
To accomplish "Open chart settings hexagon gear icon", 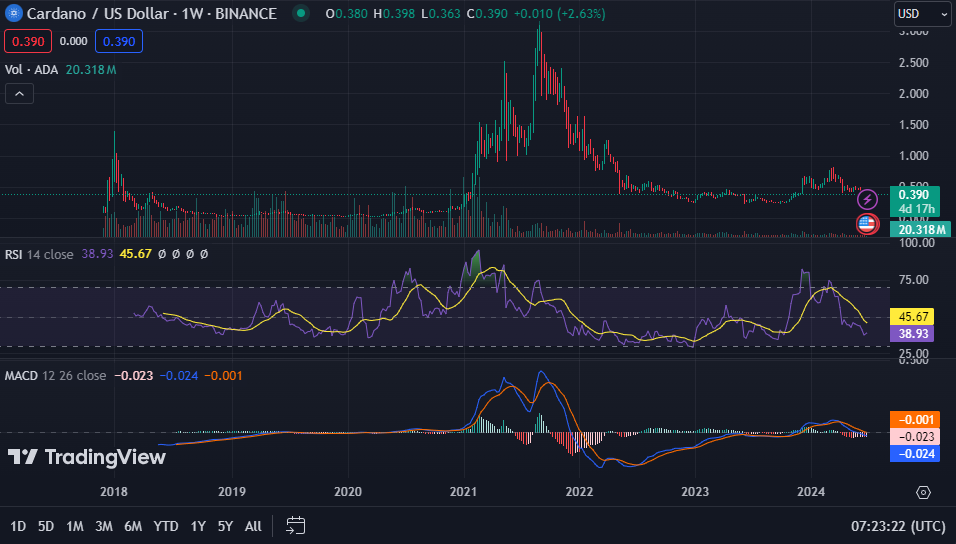I will (x=923, y=492).
